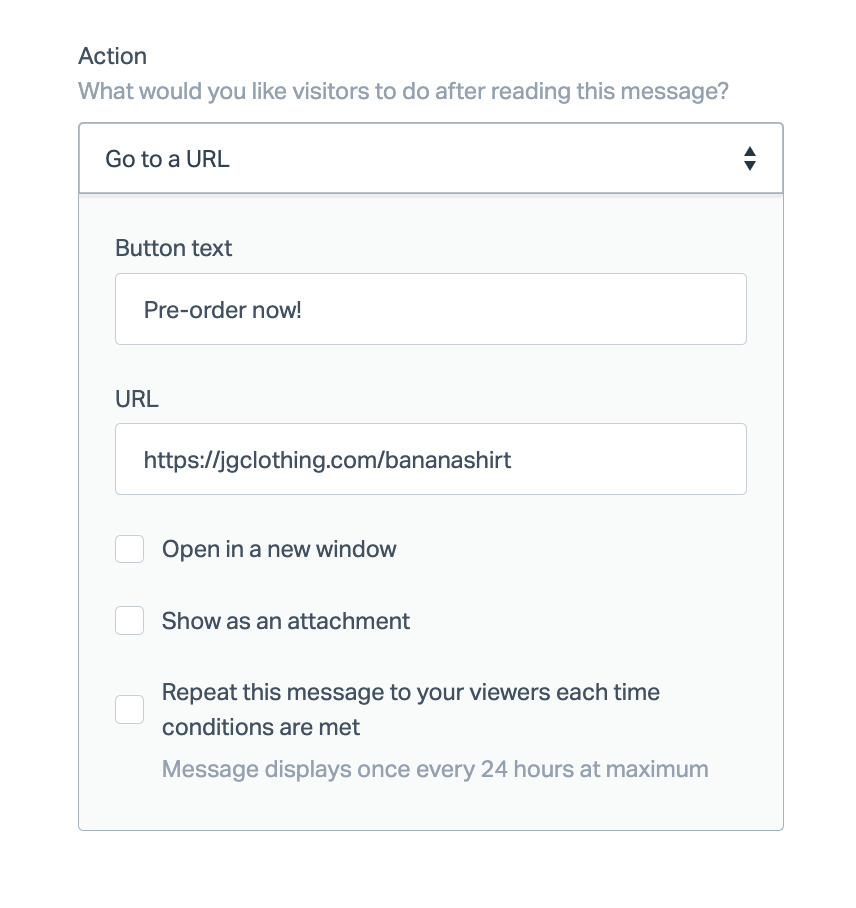
Task: Select the URL input field
Action: [430, 459]
